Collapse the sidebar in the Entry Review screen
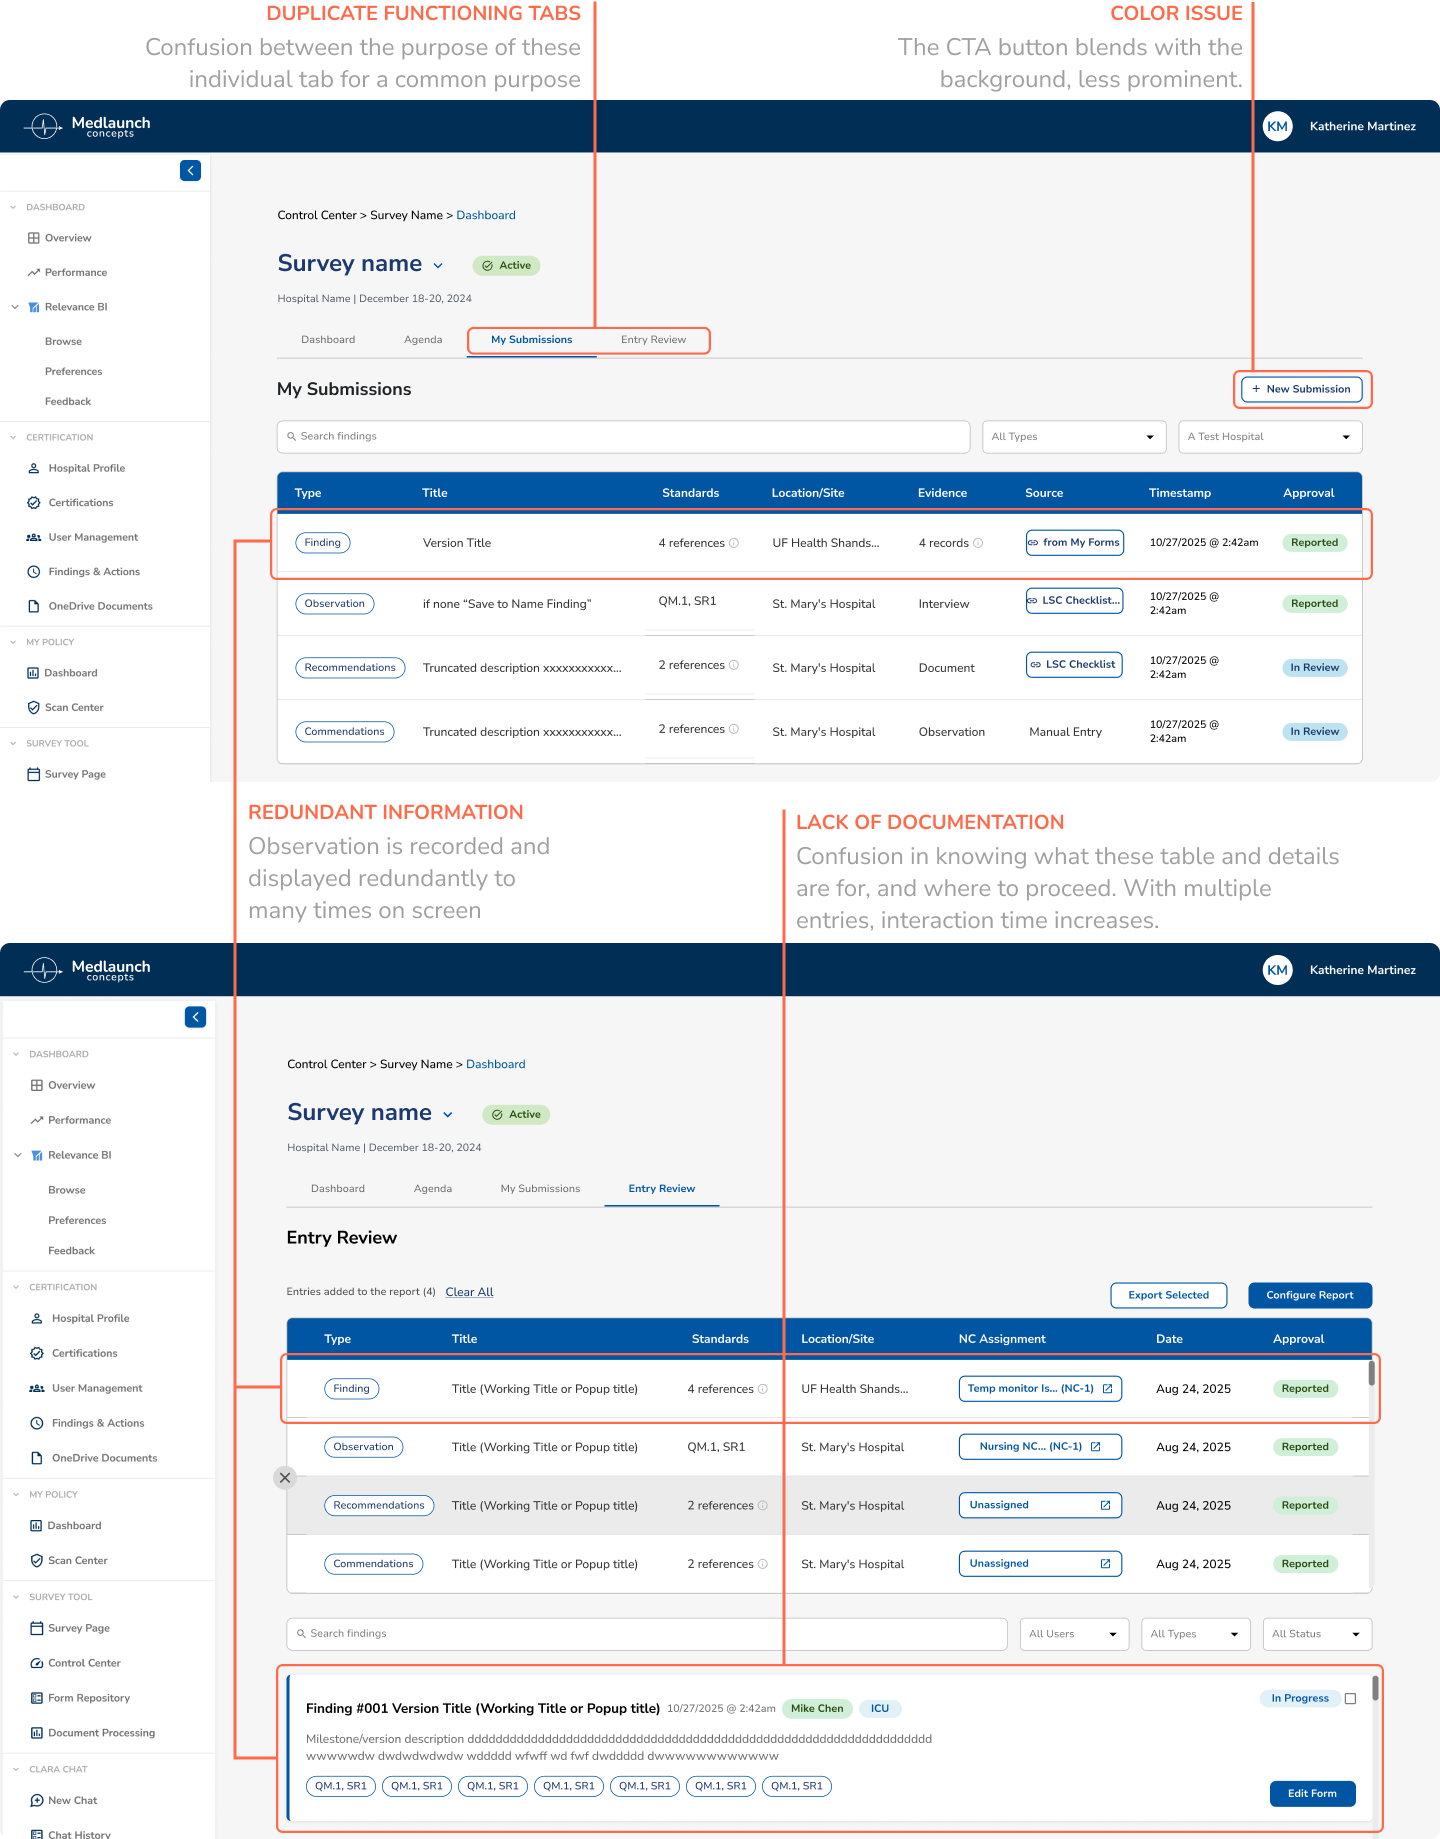This screenshot has width=1440, height=1839. pos(195,1017)
